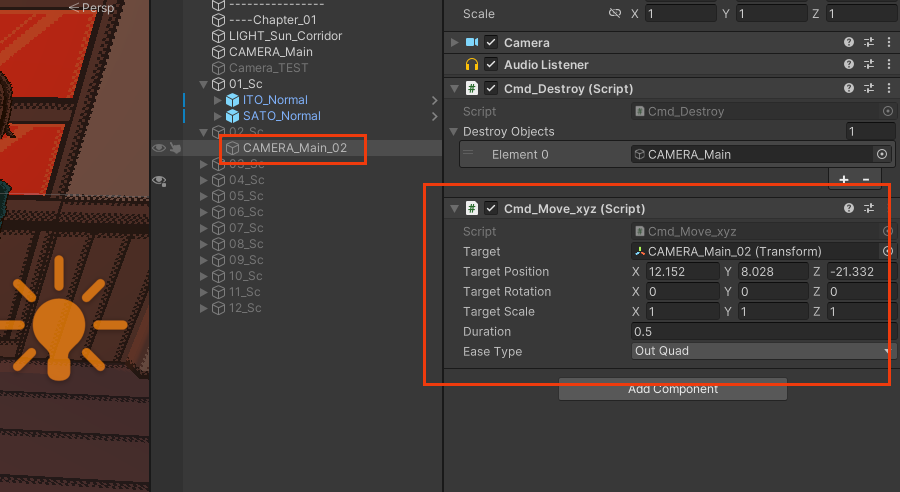
Task: Open presets for the Audio Listener component
Action: click(x=869, y=65)
